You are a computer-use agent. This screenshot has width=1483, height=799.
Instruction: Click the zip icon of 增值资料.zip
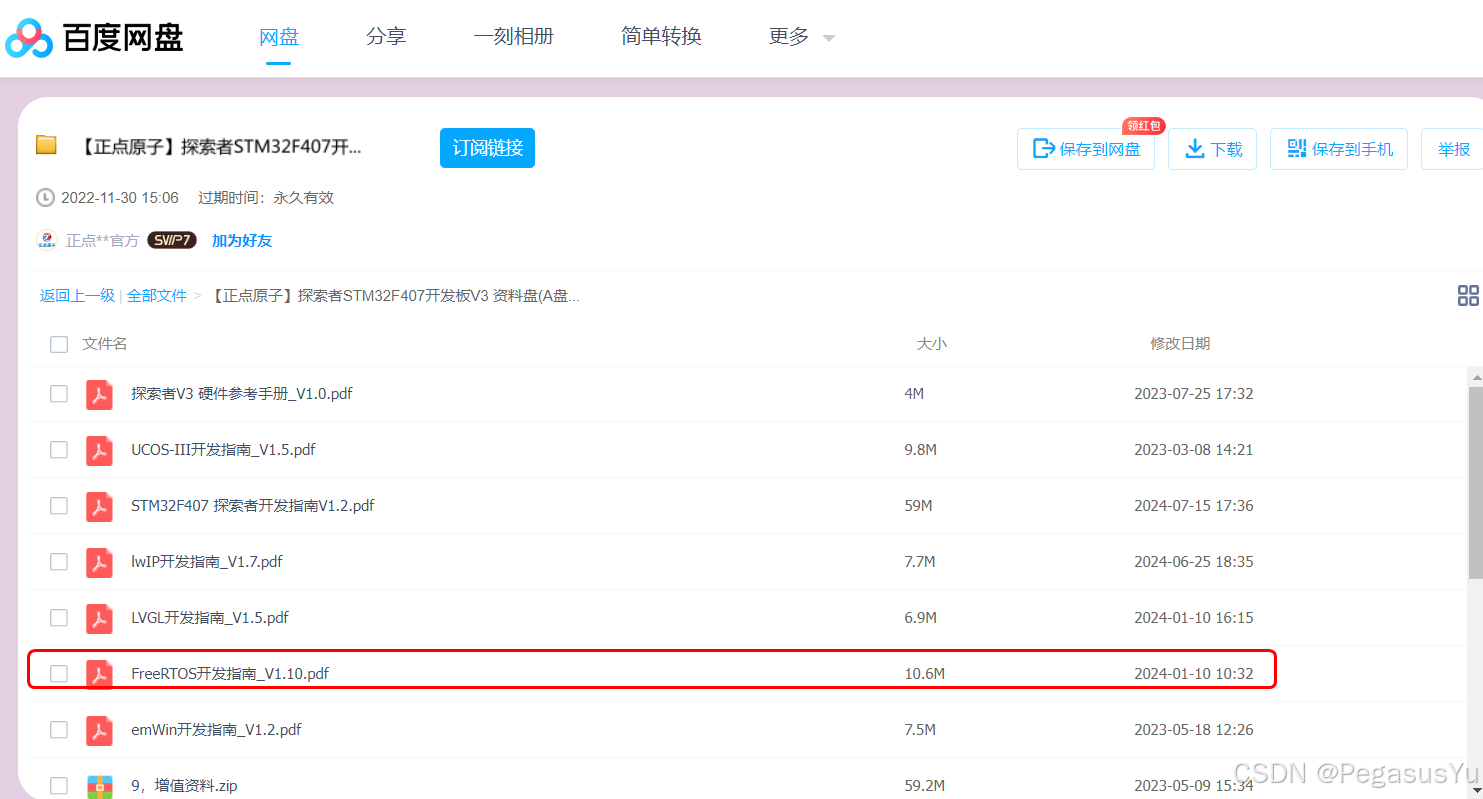tap(99, 786)
